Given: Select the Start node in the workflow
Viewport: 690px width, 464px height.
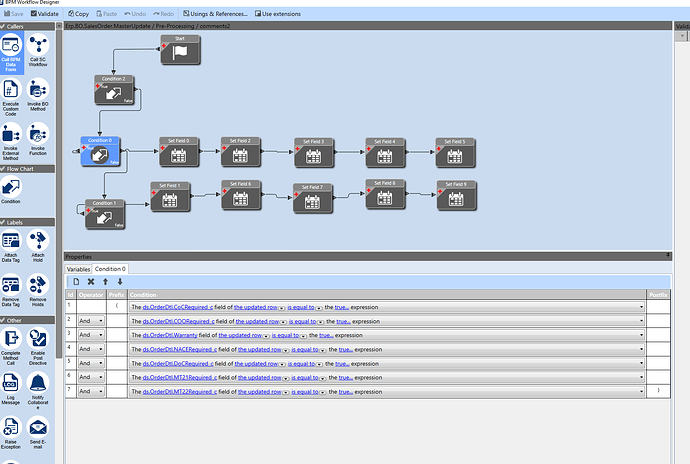Looking at the screenshot, I should click(x=180, y=50).
